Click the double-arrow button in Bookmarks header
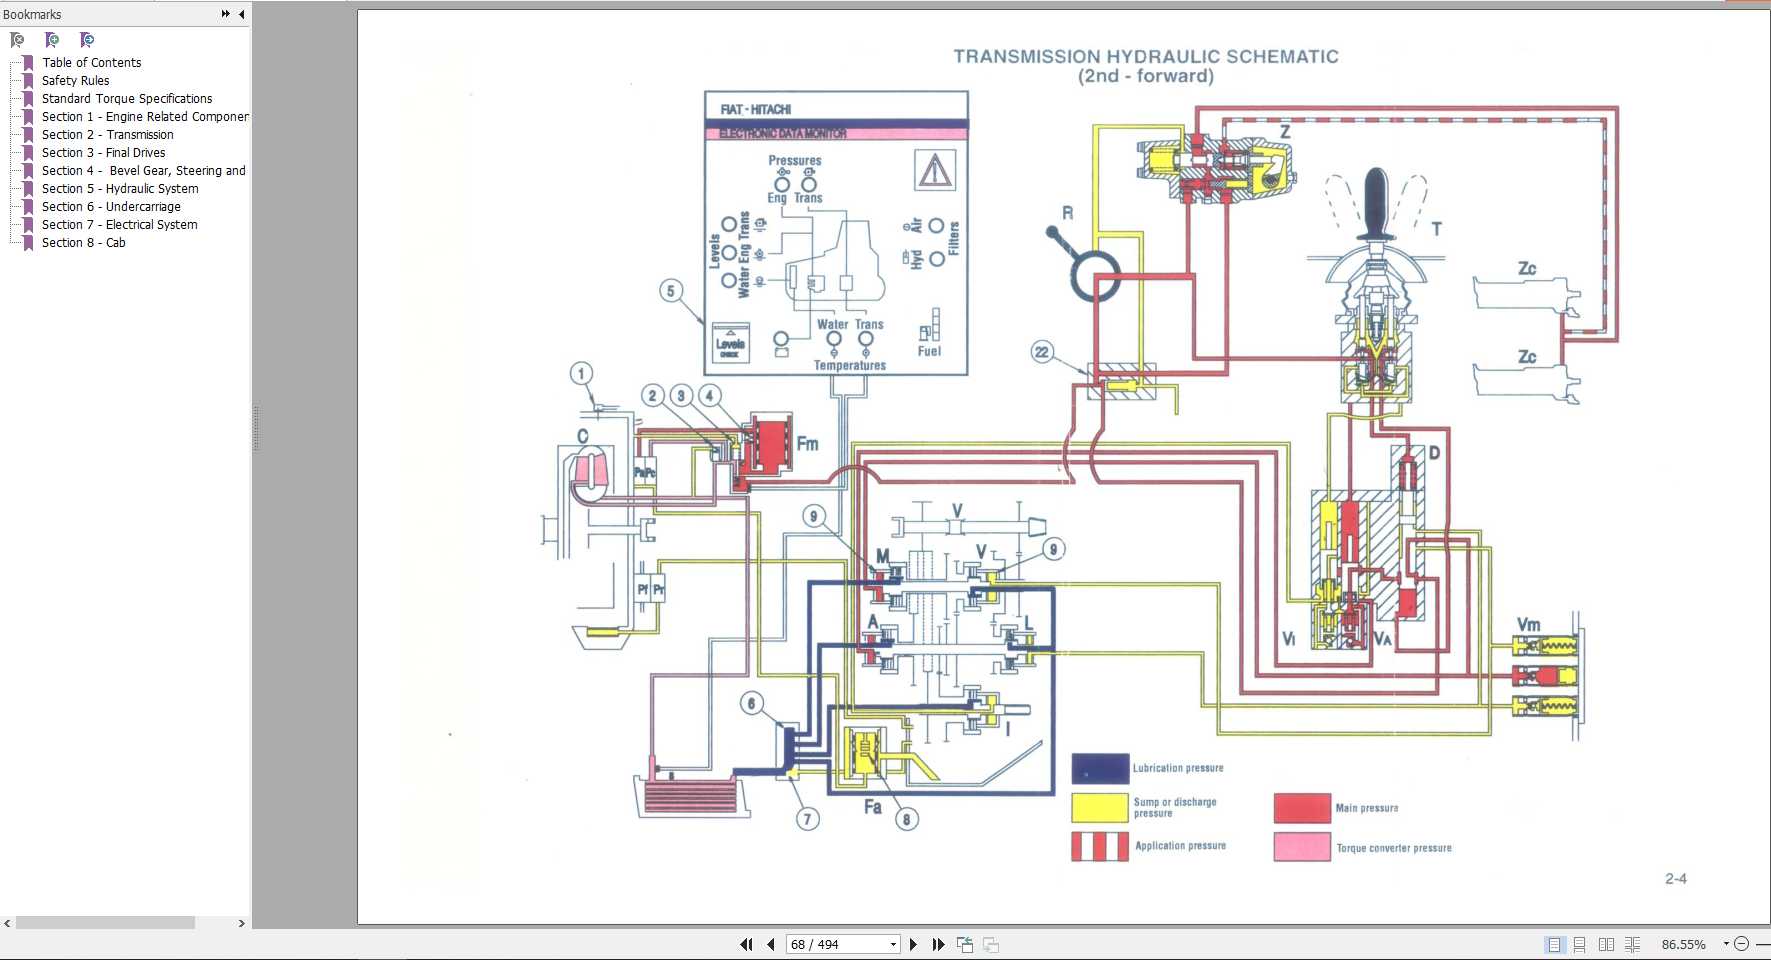 (x=225, y=14)
